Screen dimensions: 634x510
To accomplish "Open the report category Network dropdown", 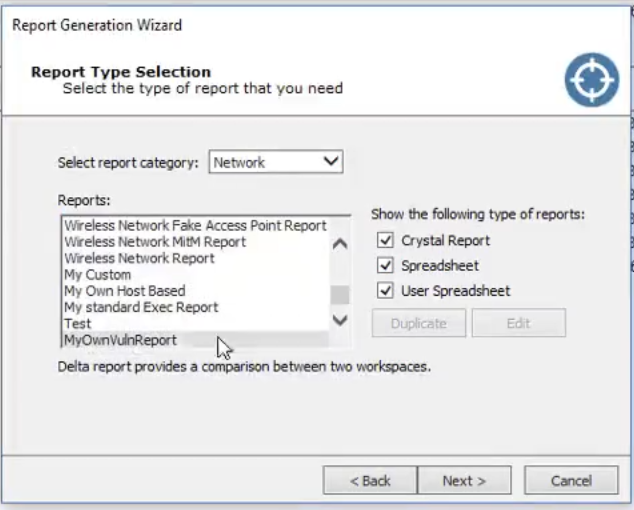I will (x=276, y=162).
